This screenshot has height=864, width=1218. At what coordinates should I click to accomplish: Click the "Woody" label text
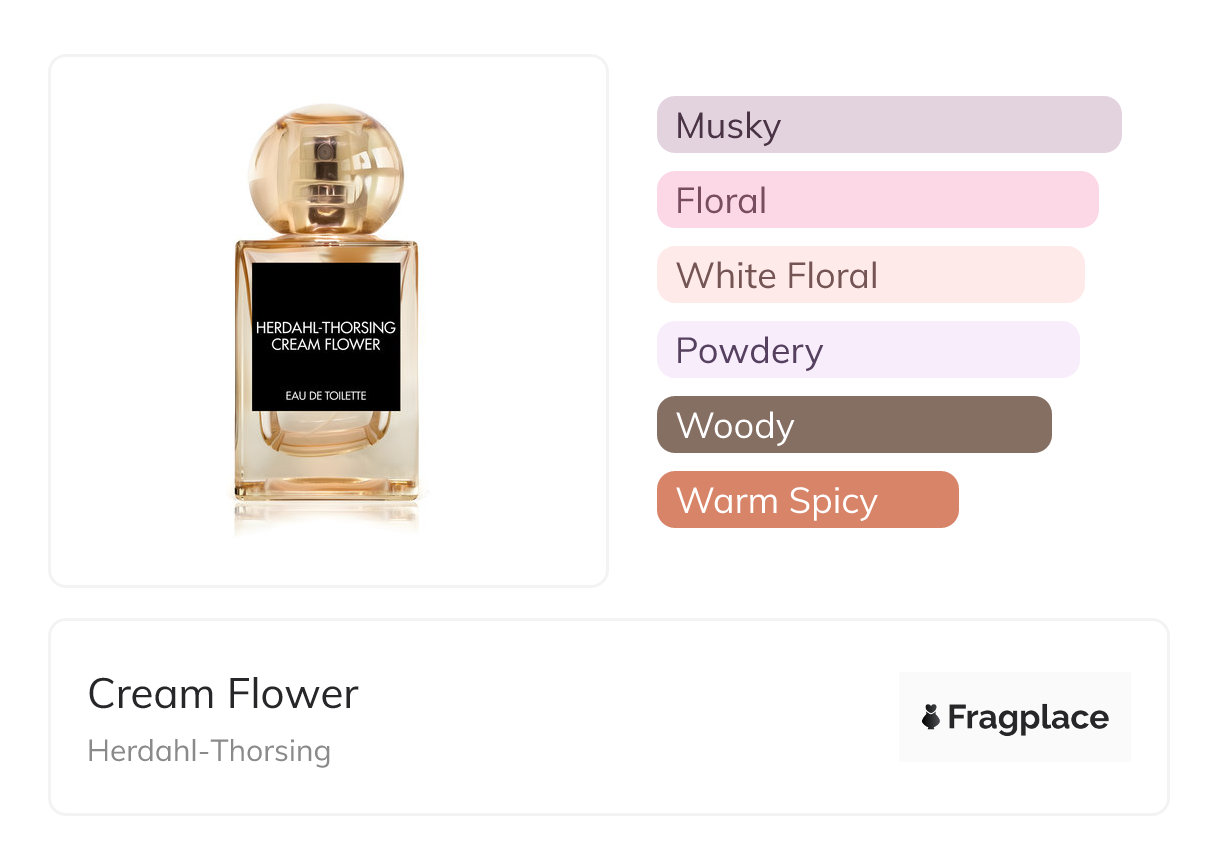point(735,426)
